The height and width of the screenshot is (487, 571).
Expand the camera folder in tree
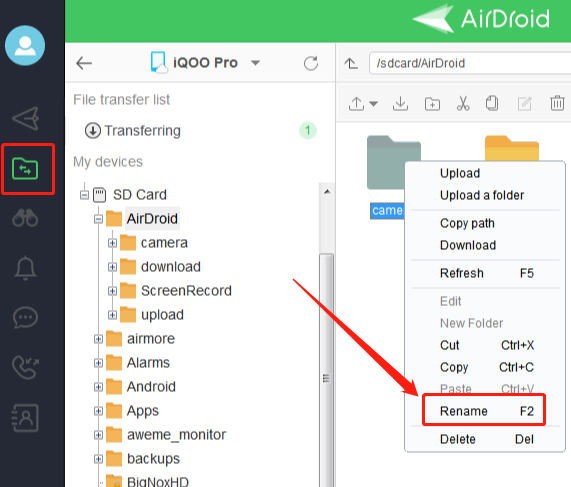click(x=112, y=243)
